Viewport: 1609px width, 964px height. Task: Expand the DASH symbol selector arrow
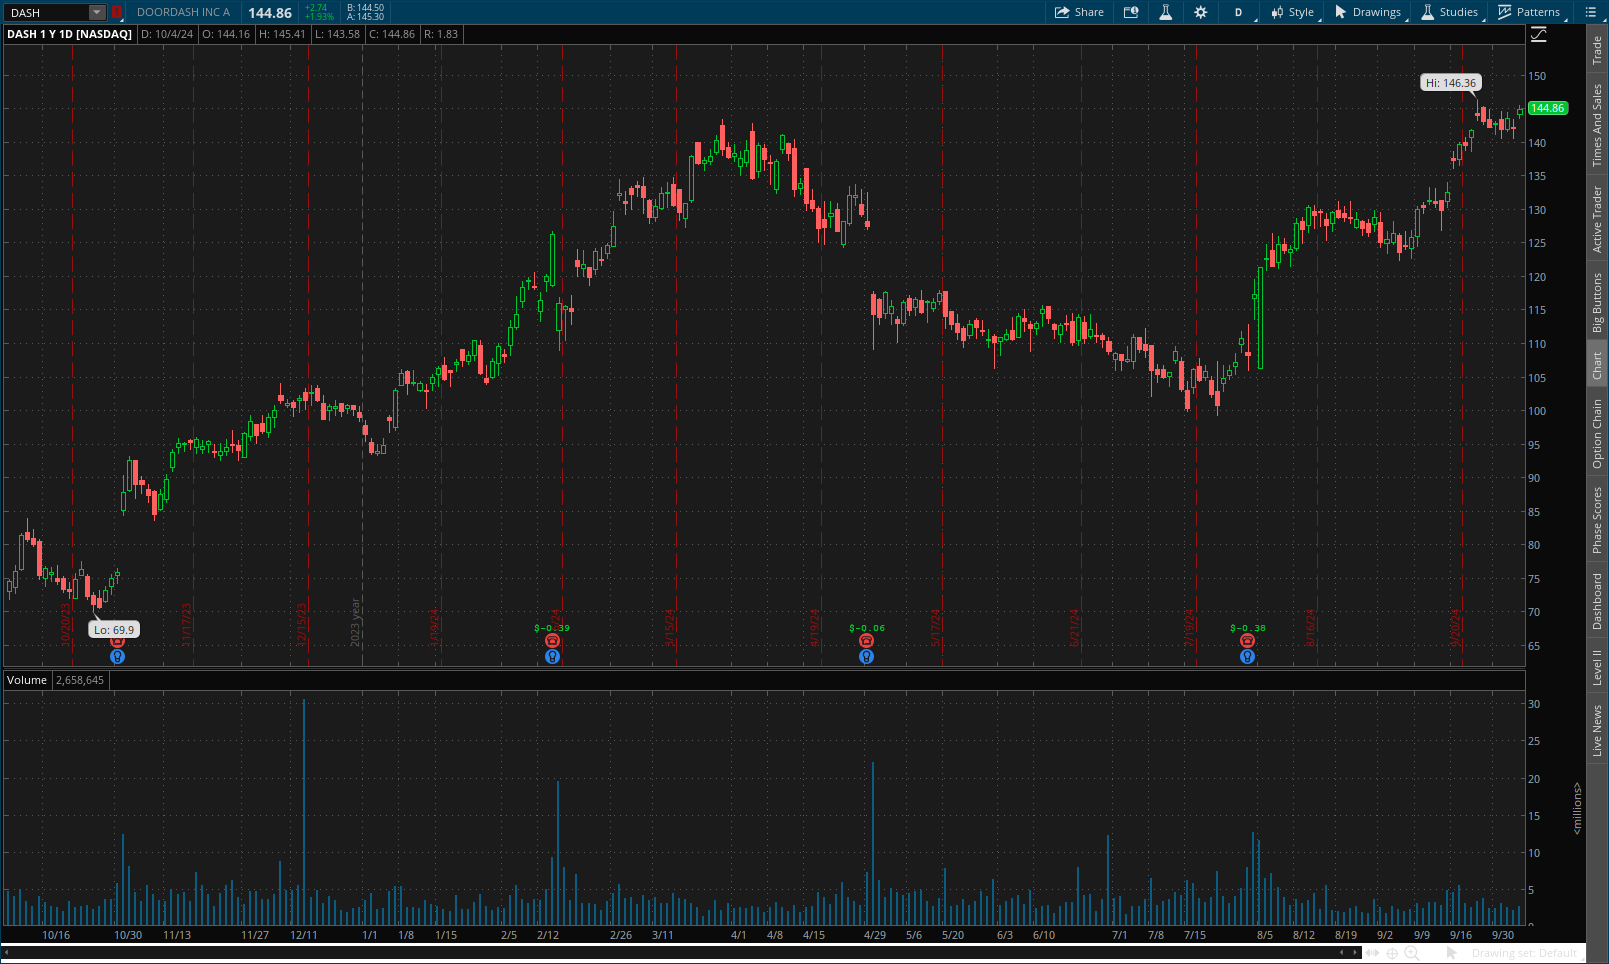[97, 12]
